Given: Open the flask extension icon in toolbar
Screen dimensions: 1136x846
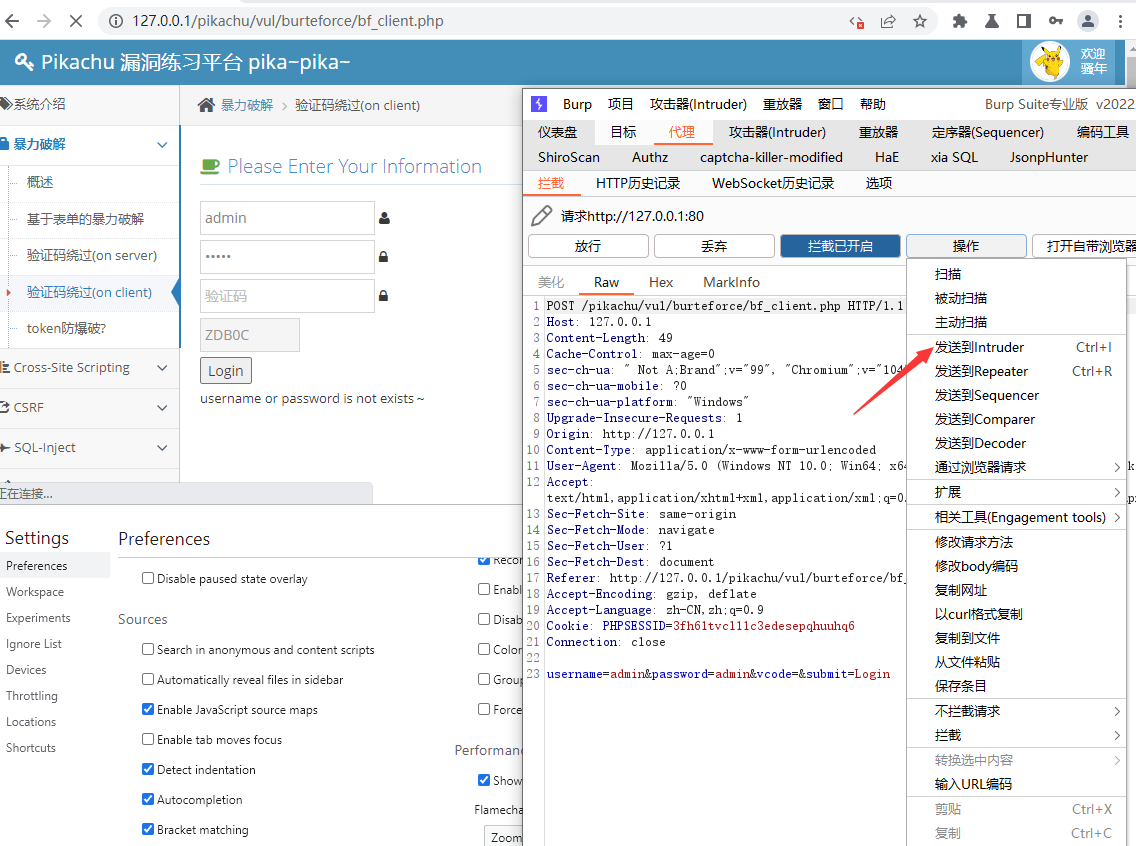Looking at the screenshot, I should pyautogui.click(x=992, y=22).
